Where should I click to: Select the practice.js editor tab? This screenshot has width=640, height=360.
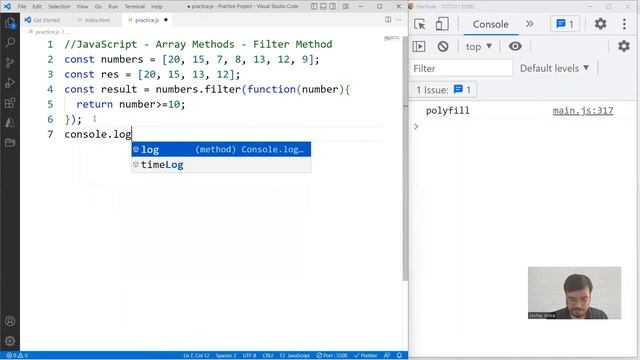147,20
